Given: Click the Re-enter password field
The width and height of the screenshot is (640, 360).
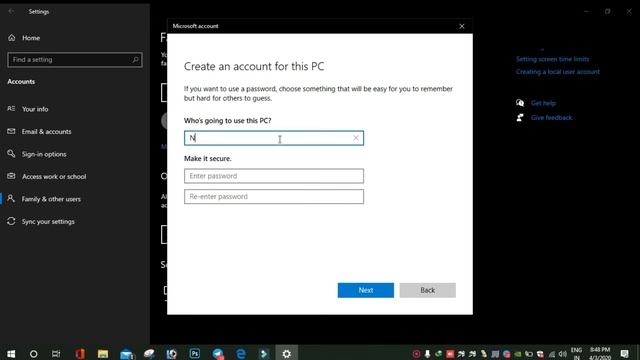Looking at the screenshot, I should tap(274, 196).
